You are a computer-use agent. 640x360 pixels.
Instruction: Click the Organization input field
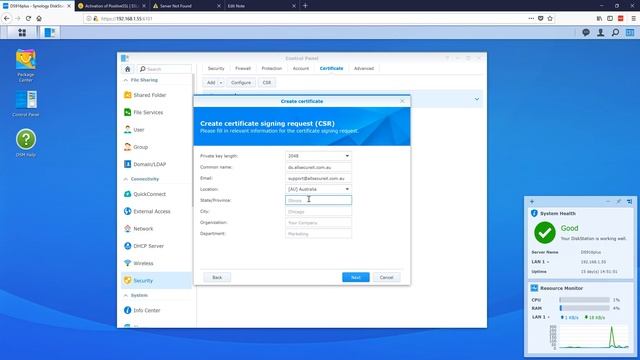pos(318,222)
